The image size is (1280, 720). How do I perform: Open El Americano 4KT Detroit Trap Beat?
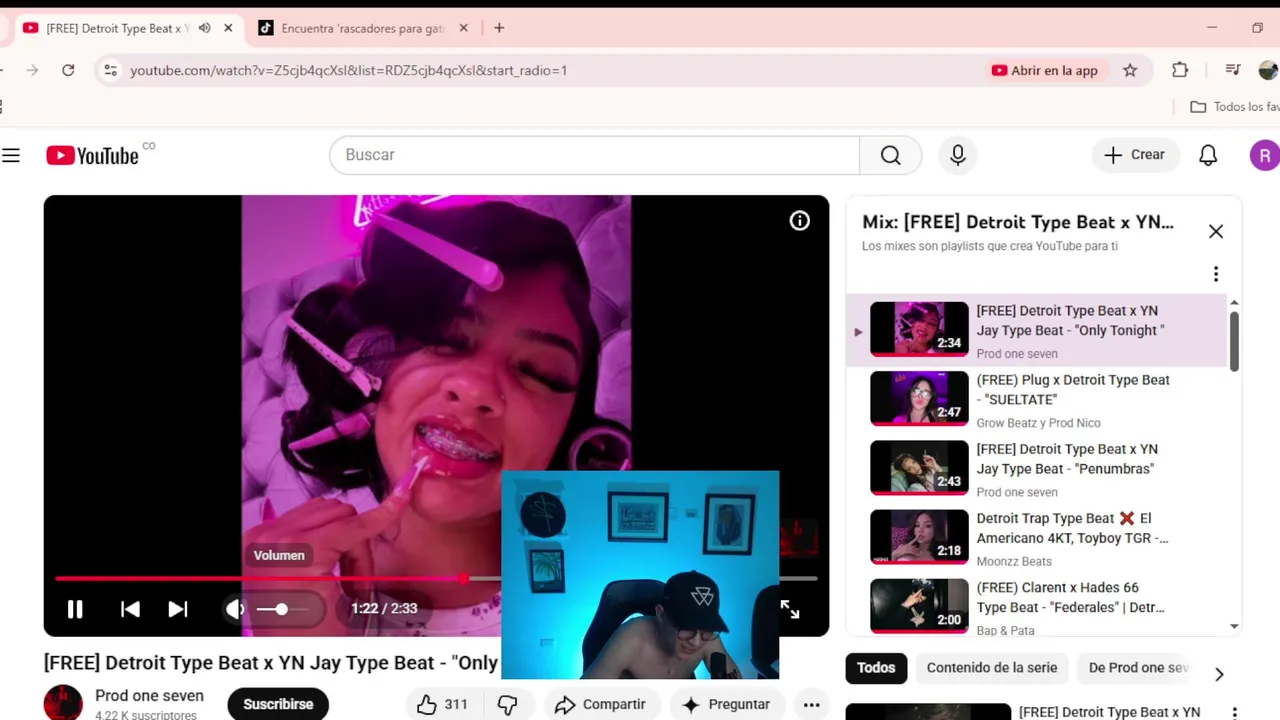tap(1037, 538)
